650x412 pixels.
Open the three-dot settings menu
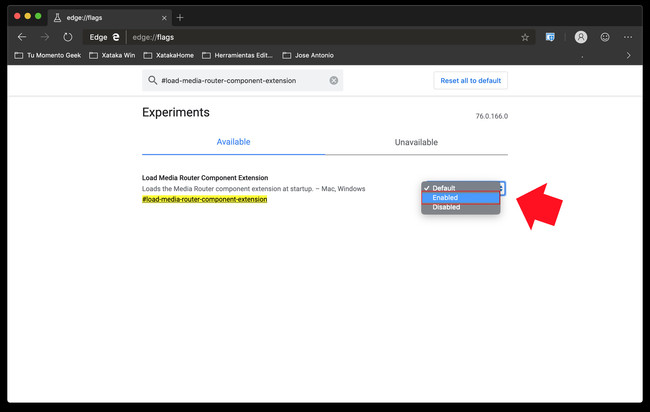coord(628,37)
